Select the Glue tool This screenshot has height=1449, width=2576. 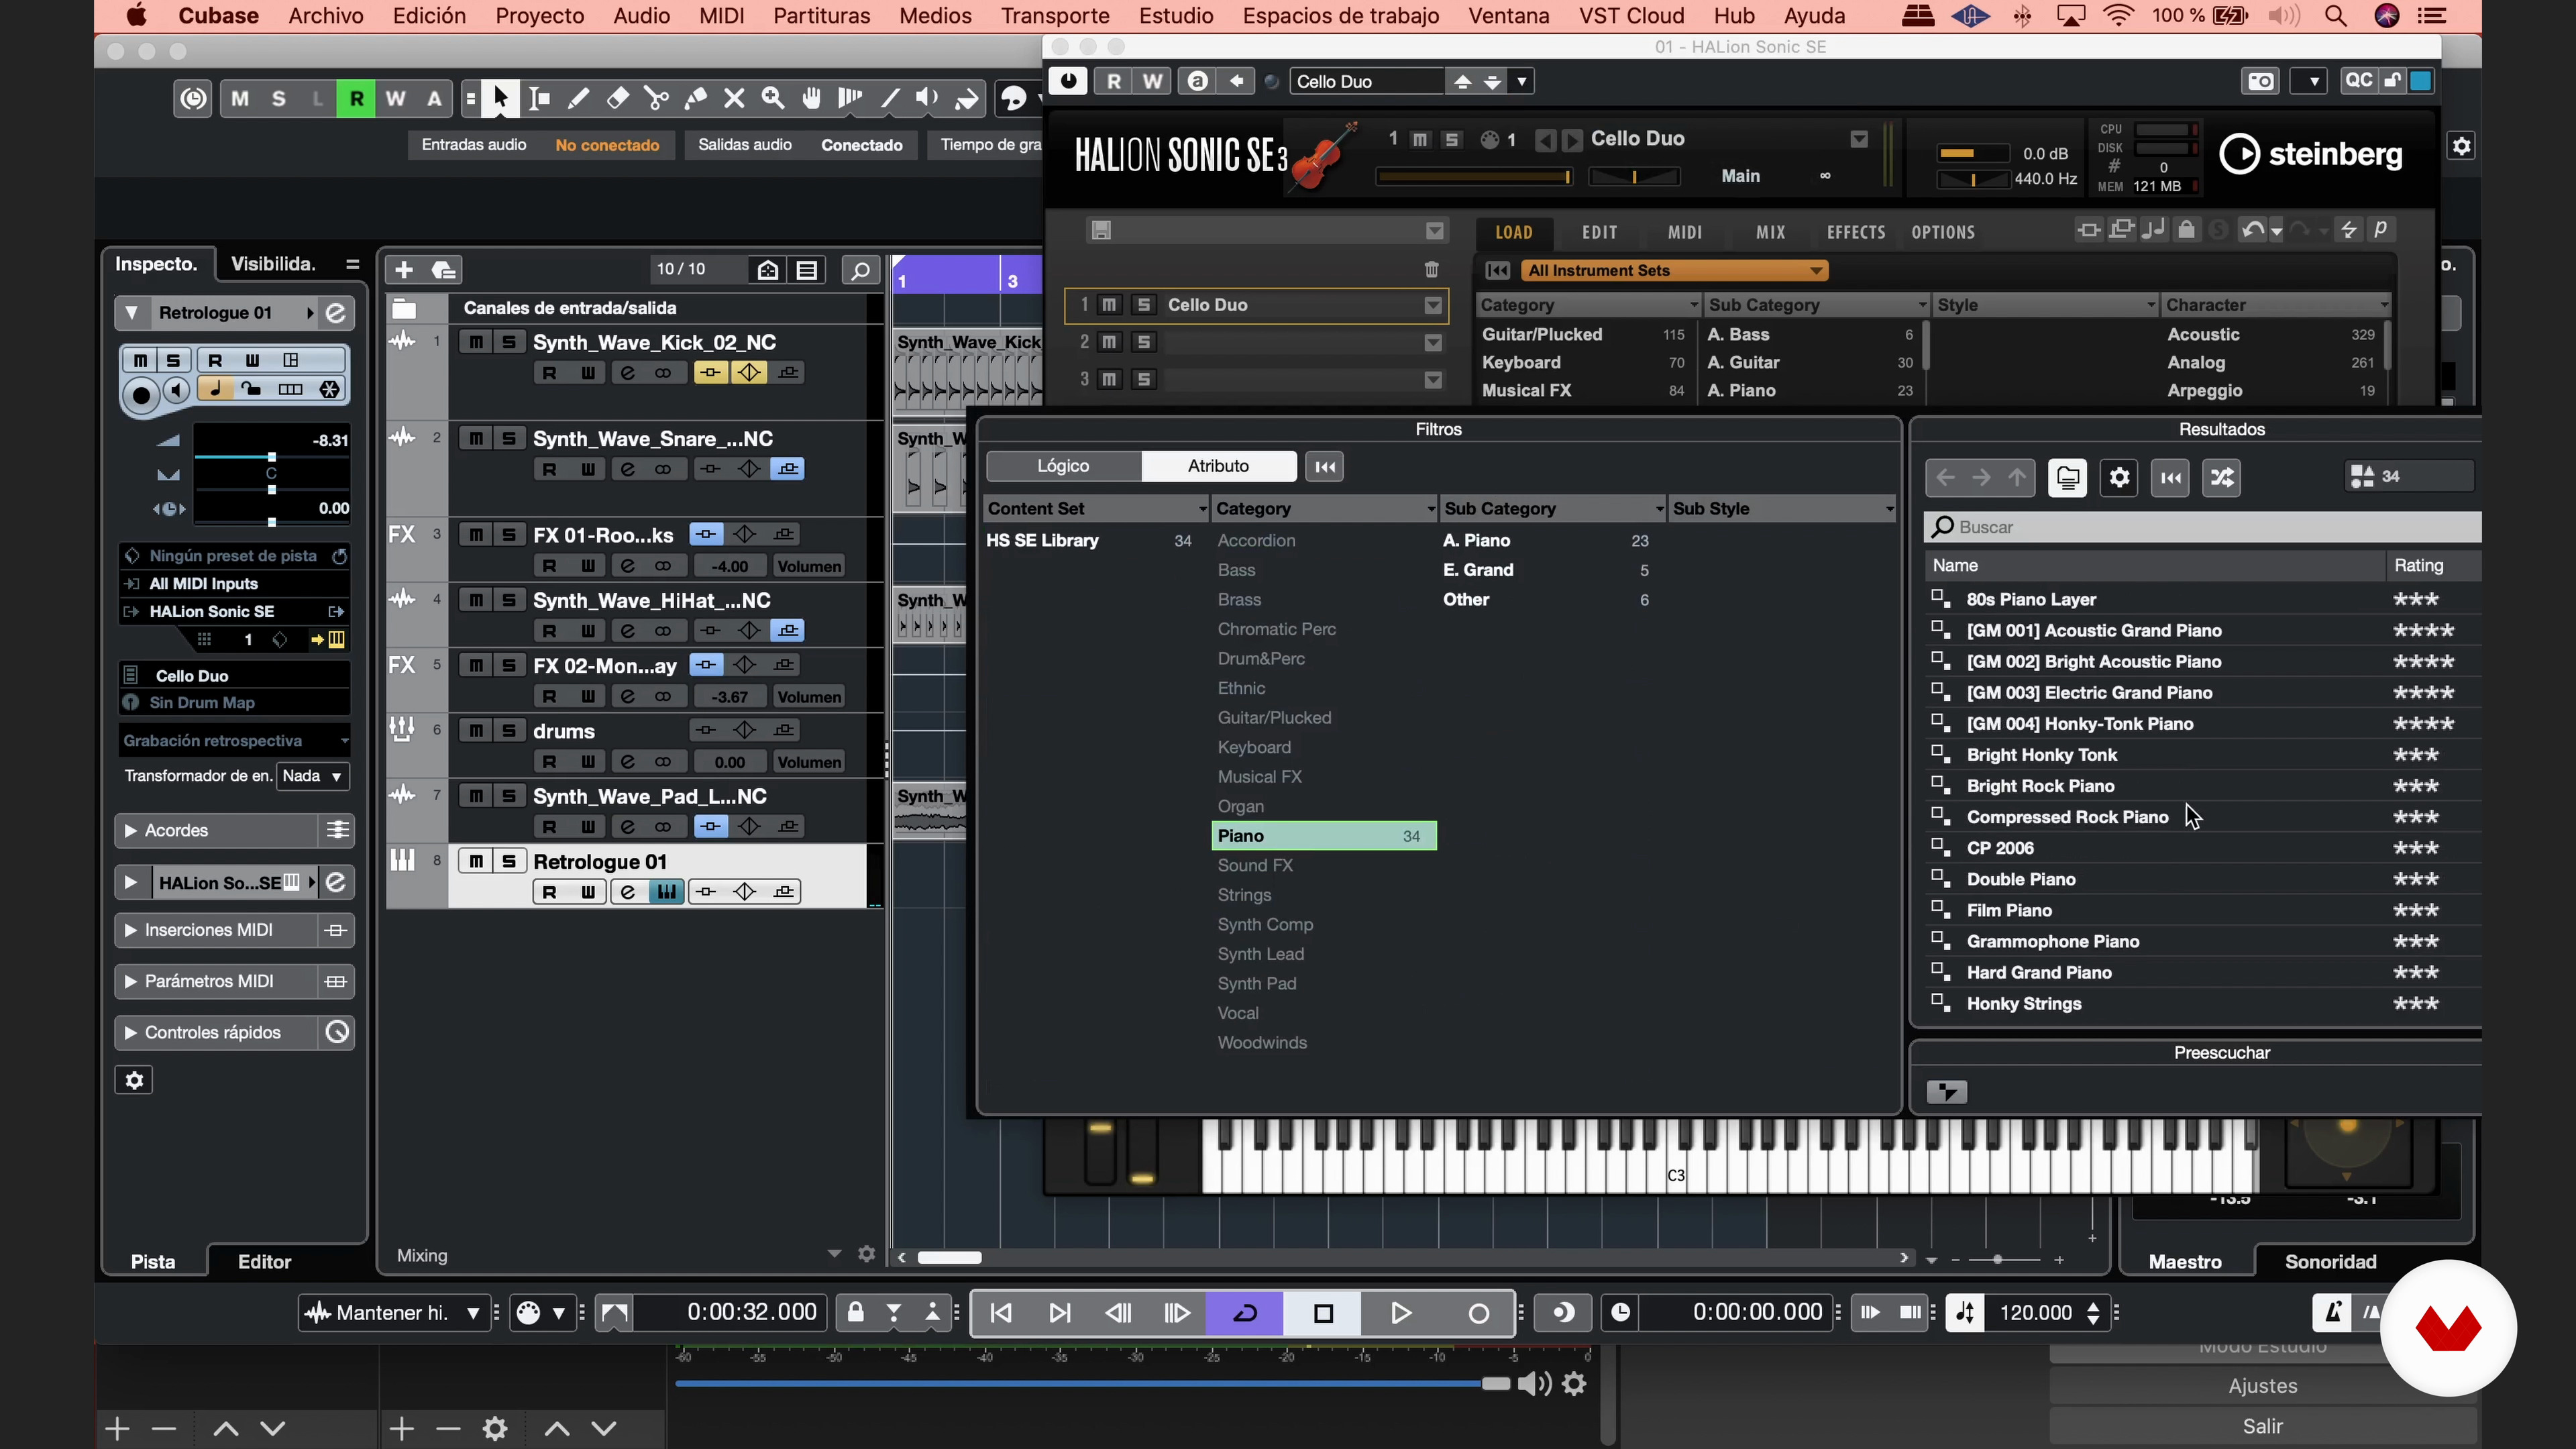[x=696, y=98]
